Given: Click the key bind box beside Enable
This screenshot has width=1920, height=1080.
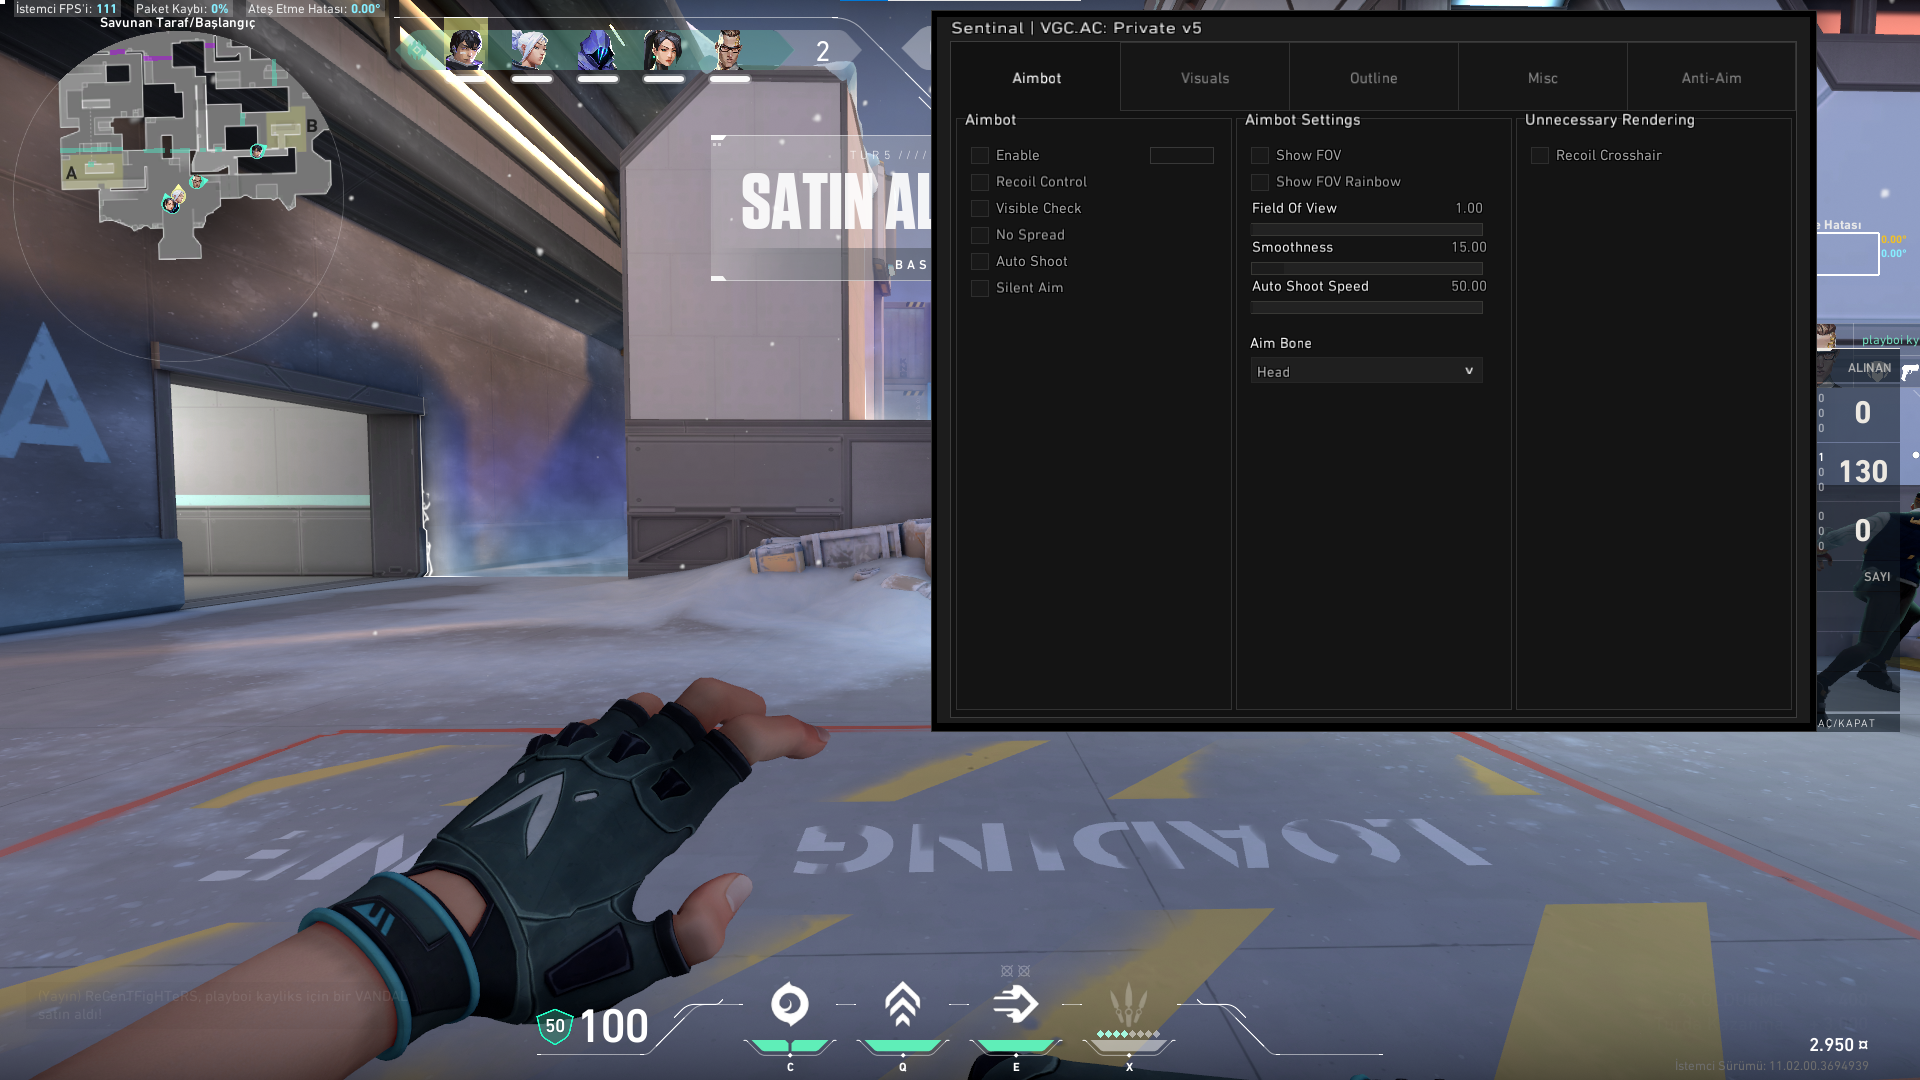Looking at the screenshot, I should (x=1181, y=156).
